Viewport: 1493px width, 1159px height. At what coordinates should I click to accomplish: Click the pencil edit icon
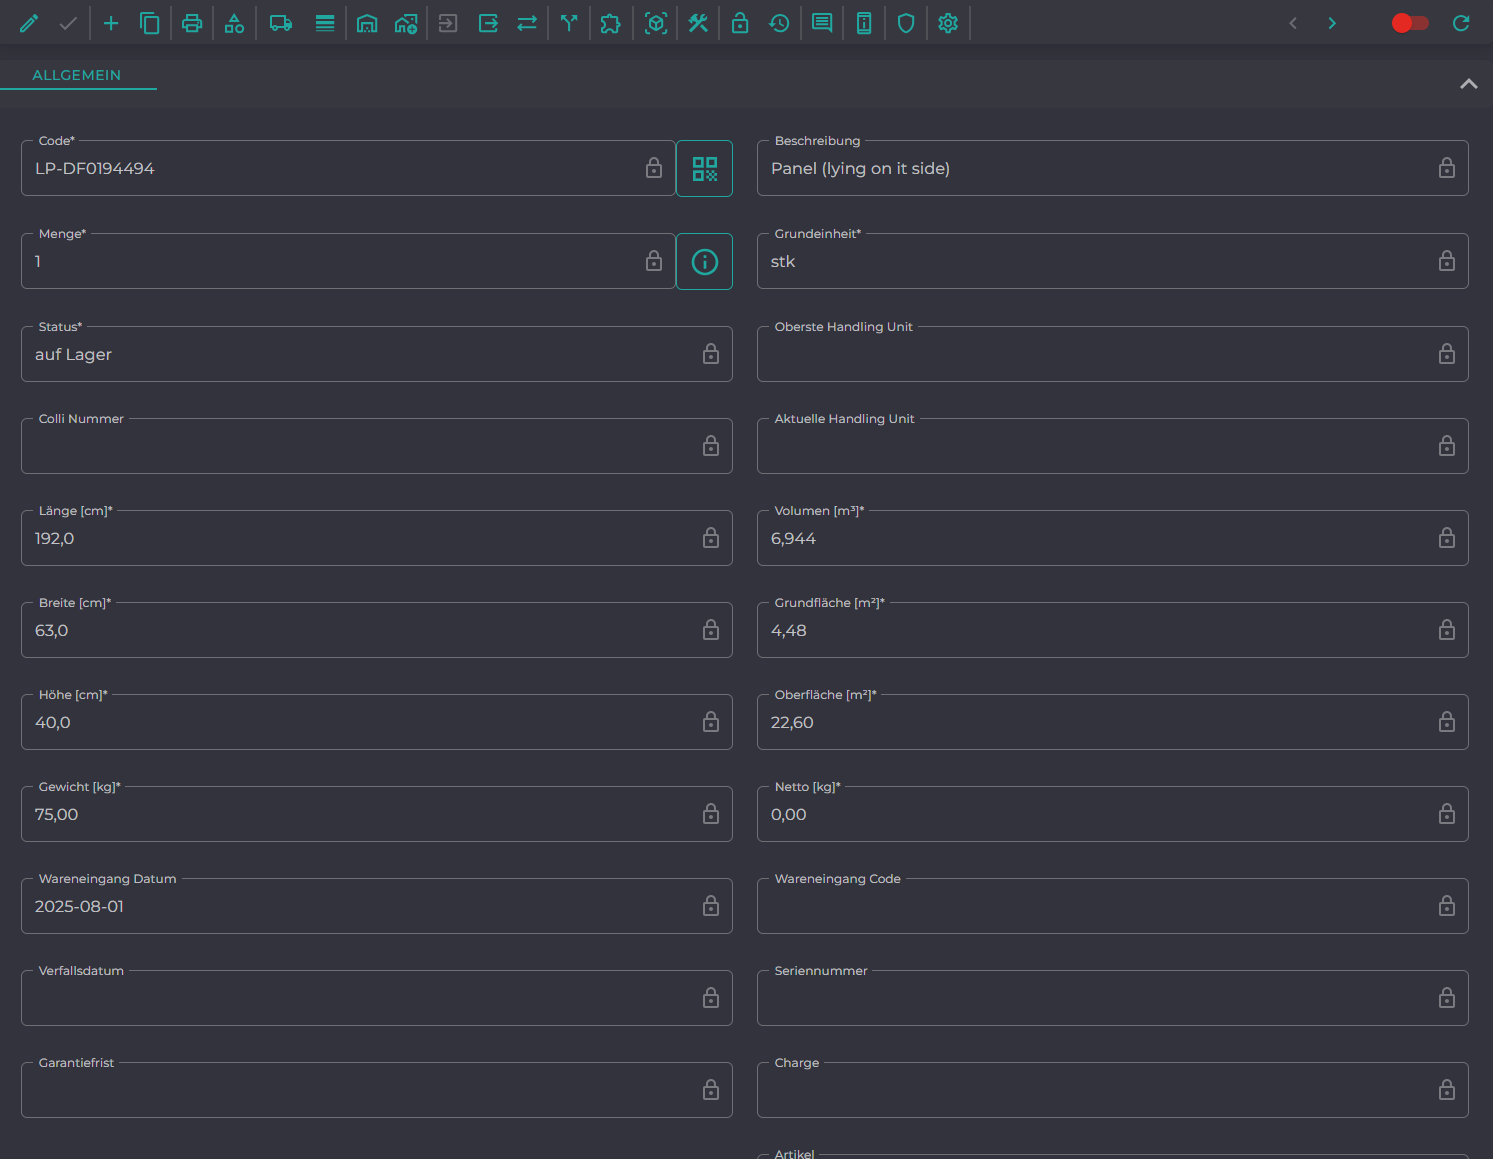click(29, 23)
